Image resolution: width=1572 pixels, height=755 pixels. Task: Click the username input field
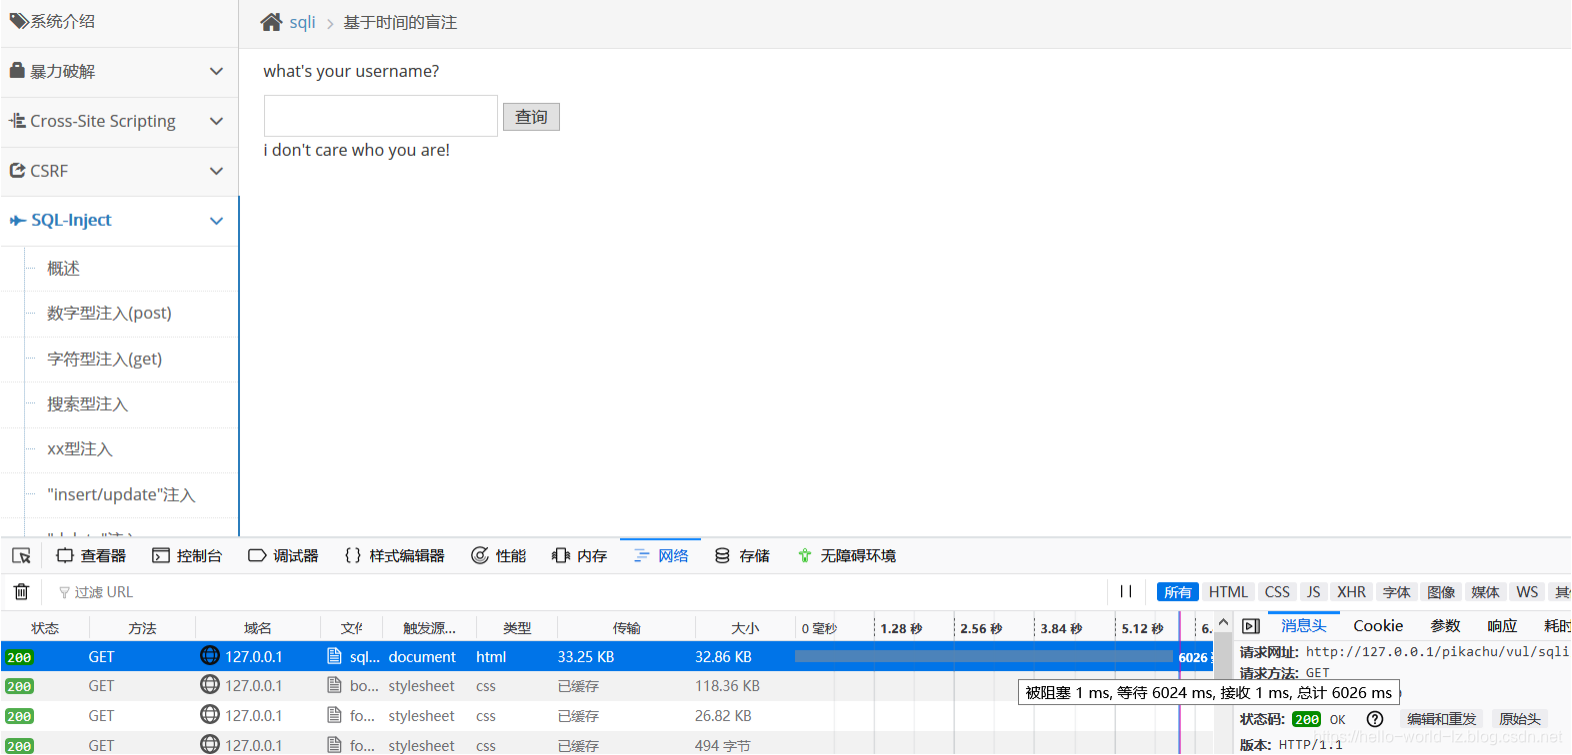pyautogui.click(x=381, y=116)
